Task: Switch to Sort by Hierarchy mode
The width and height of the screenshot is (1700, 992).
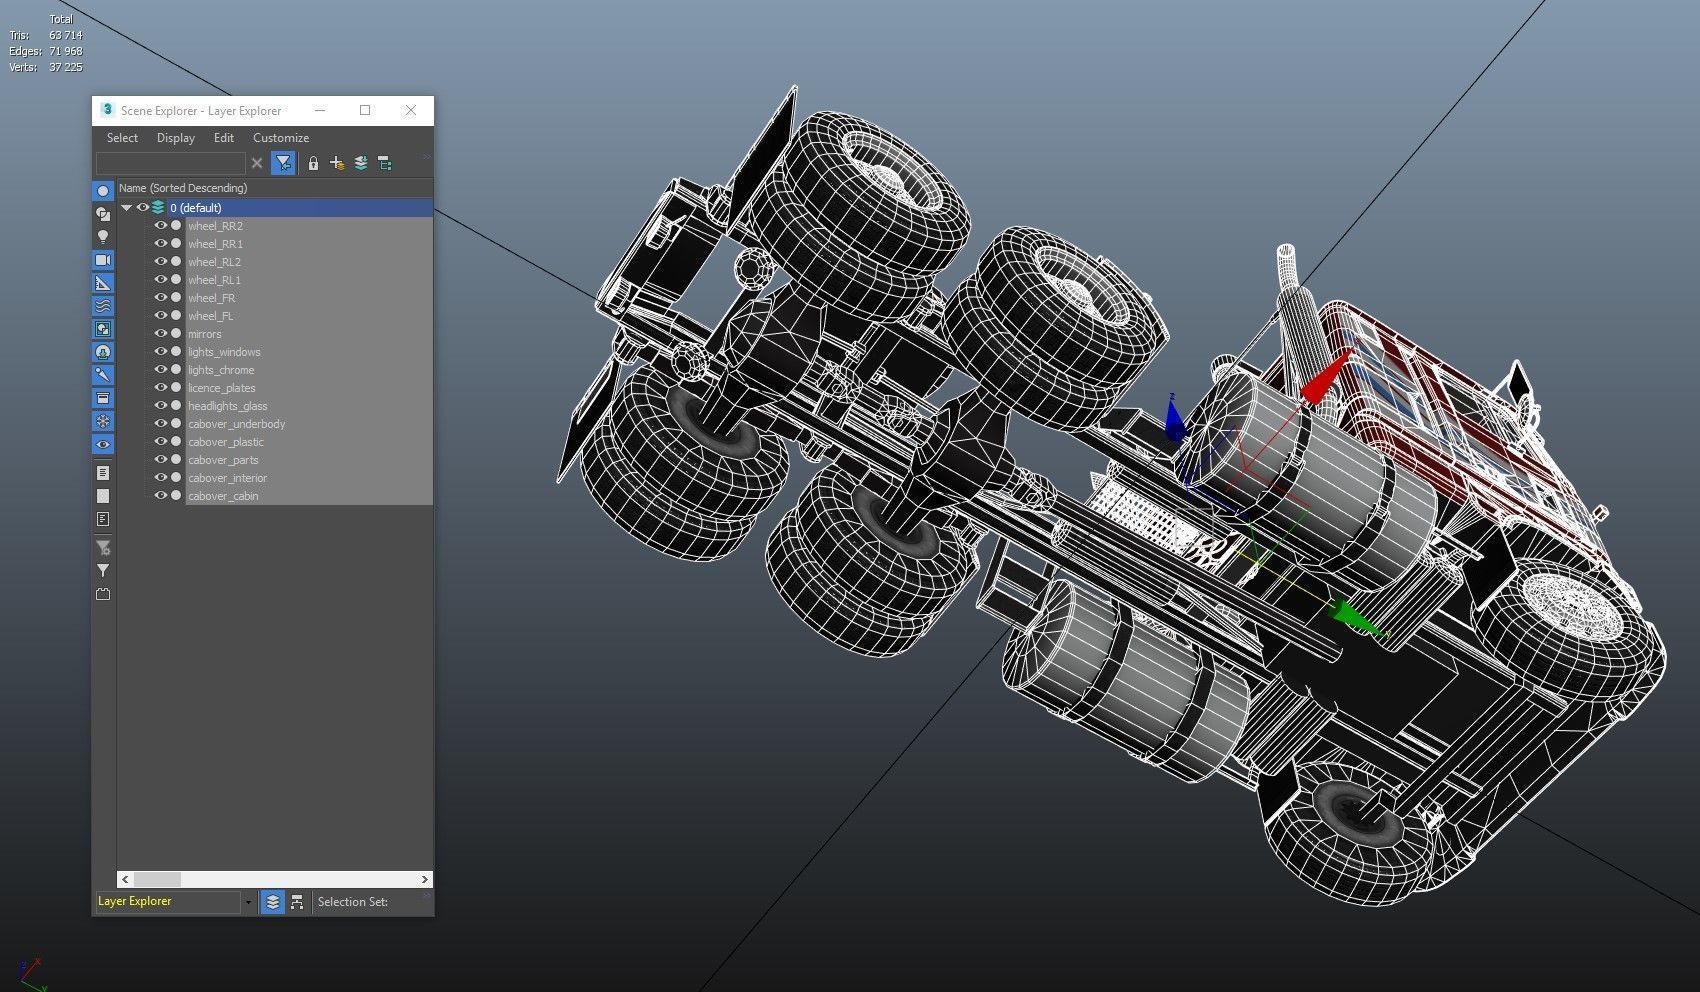Action: pyautogui.click(x=297, y=902)
